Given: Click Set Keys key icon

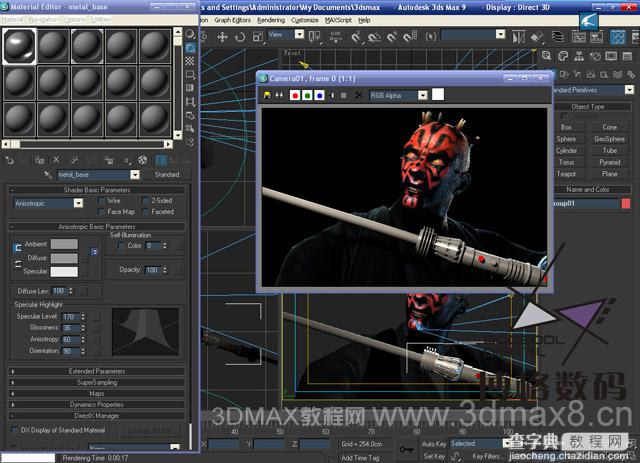Looking at the screenshot, I should (x=406, y=450).
